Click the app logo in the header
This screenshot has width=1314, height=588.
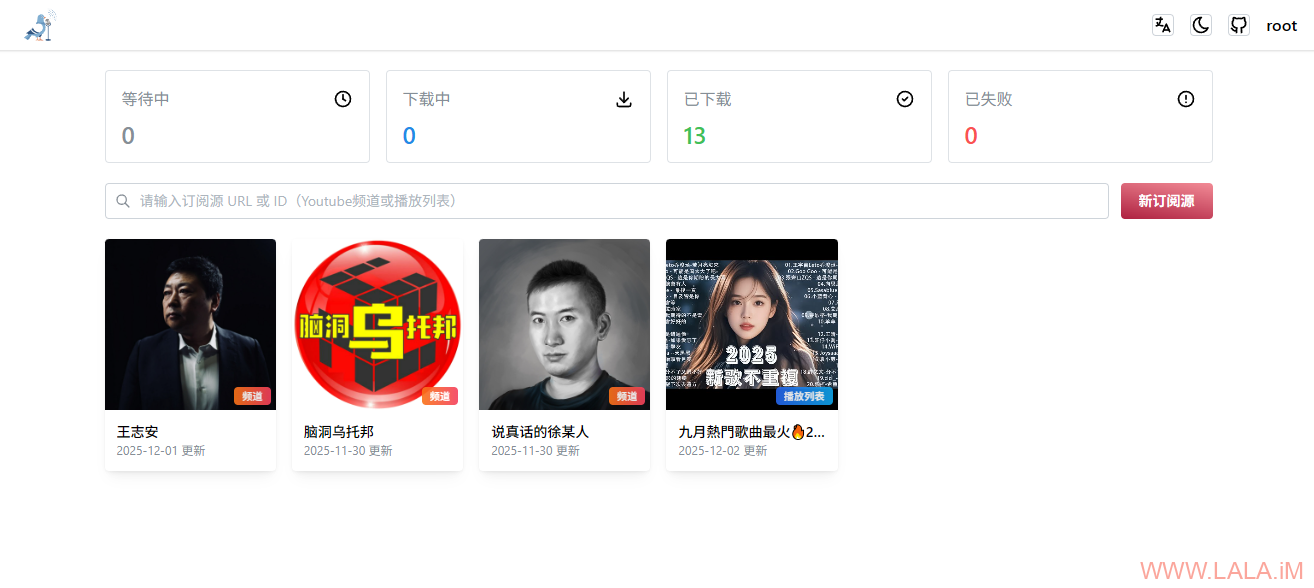40,26
